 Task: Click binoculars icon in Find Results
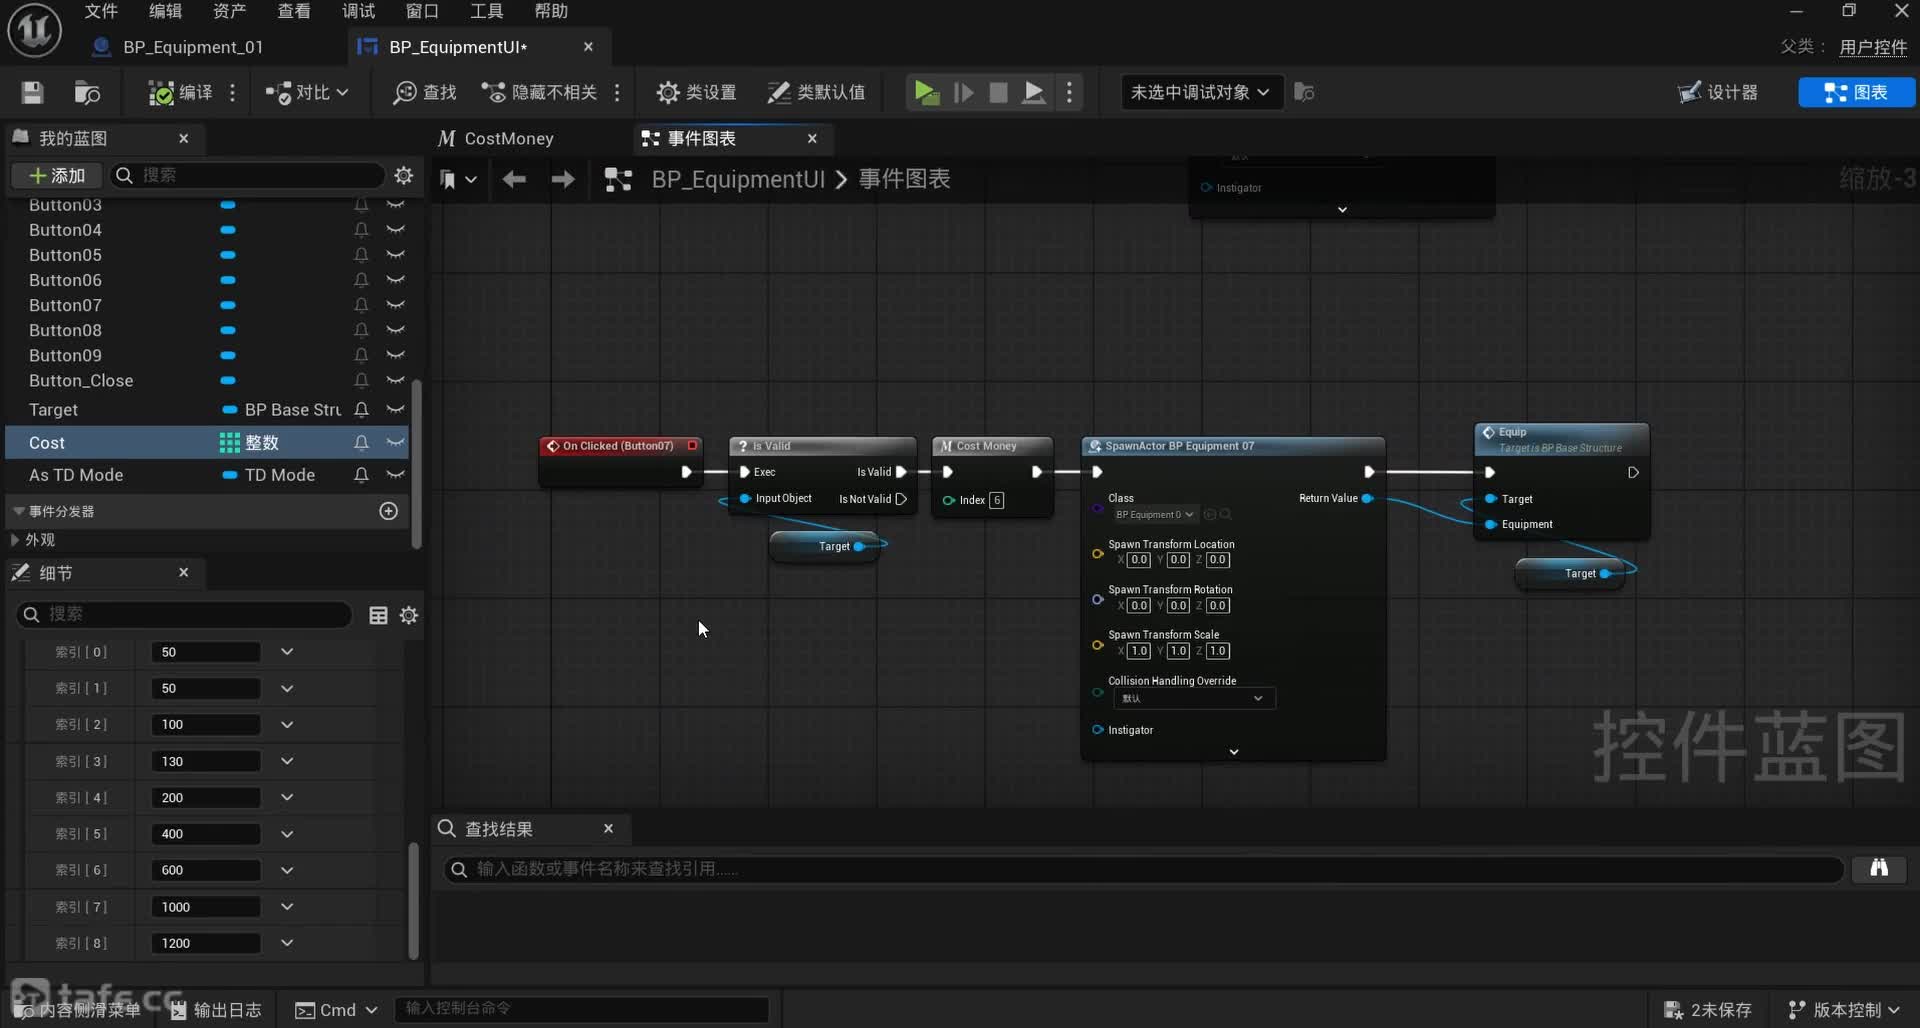point(1878,868)
